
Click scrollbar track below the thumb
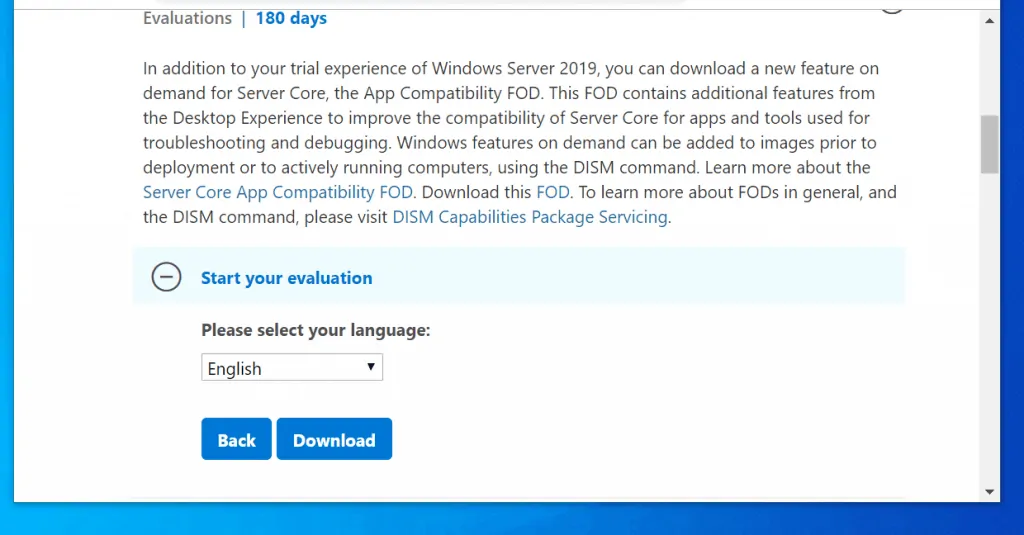click(989, 330)
